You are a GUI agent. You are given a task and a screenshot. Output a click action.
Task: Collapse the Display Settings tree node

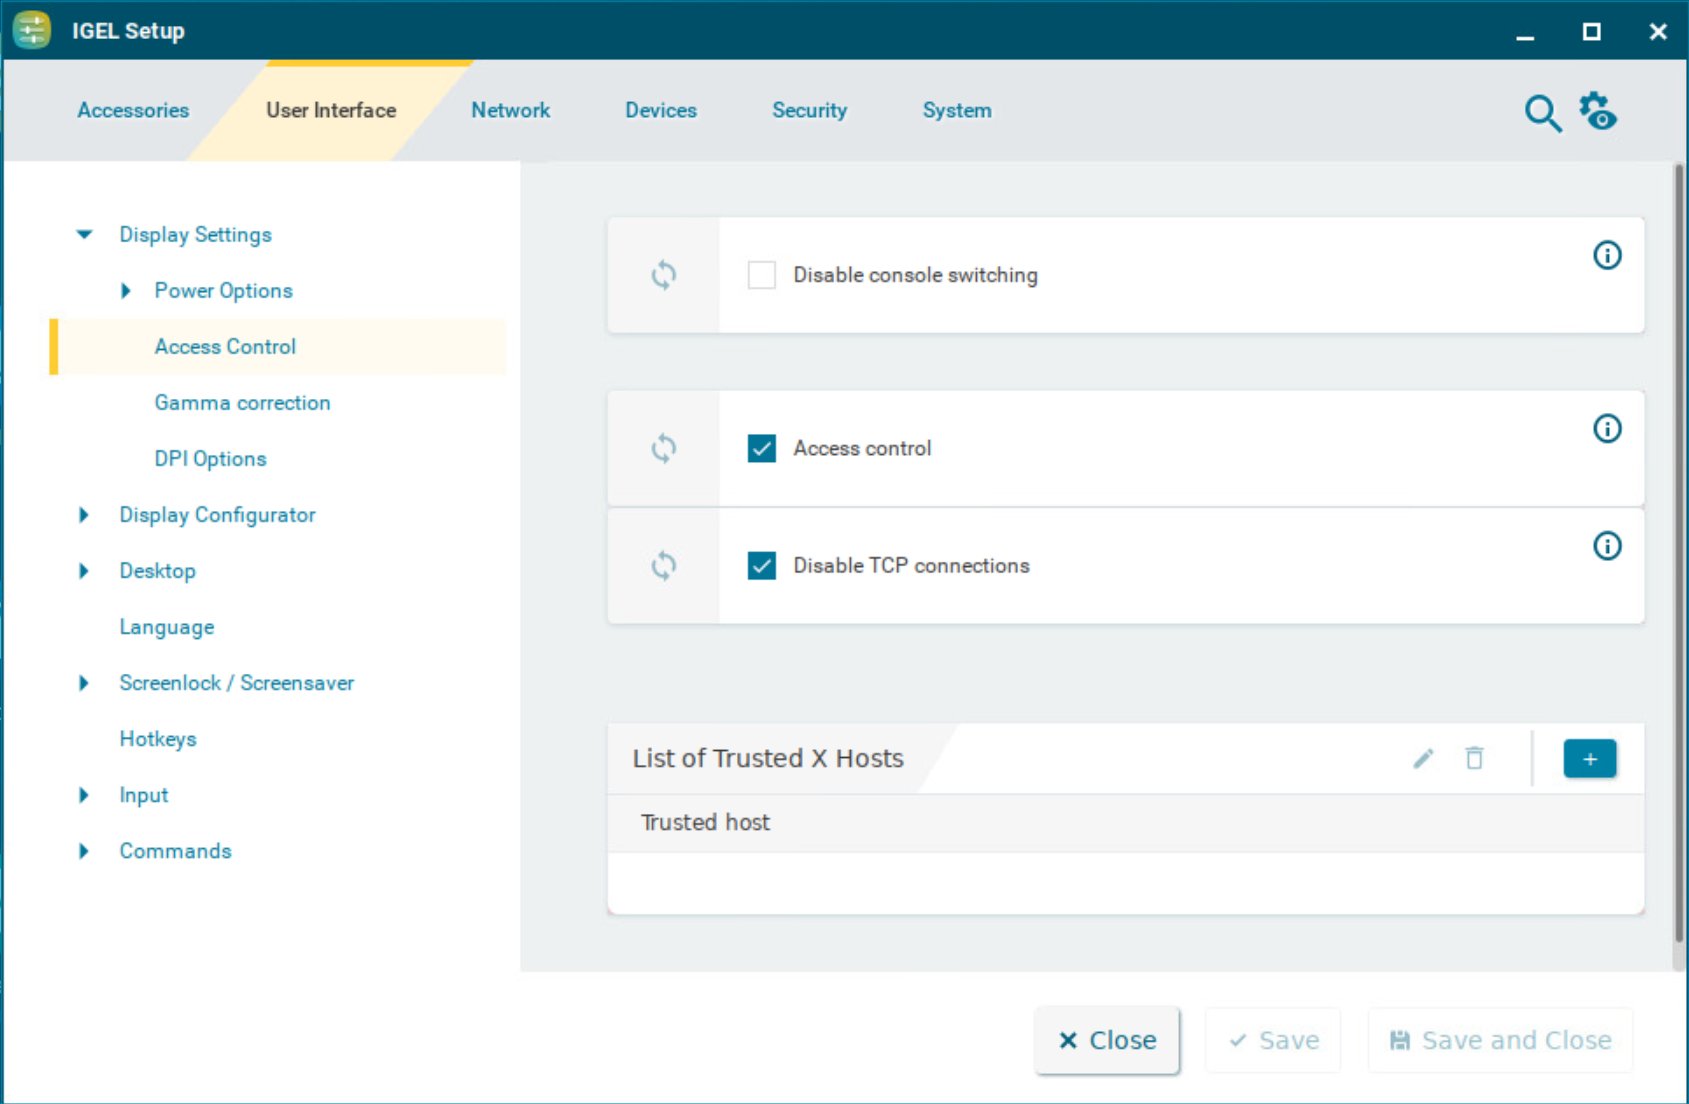[x=84, y=235]
